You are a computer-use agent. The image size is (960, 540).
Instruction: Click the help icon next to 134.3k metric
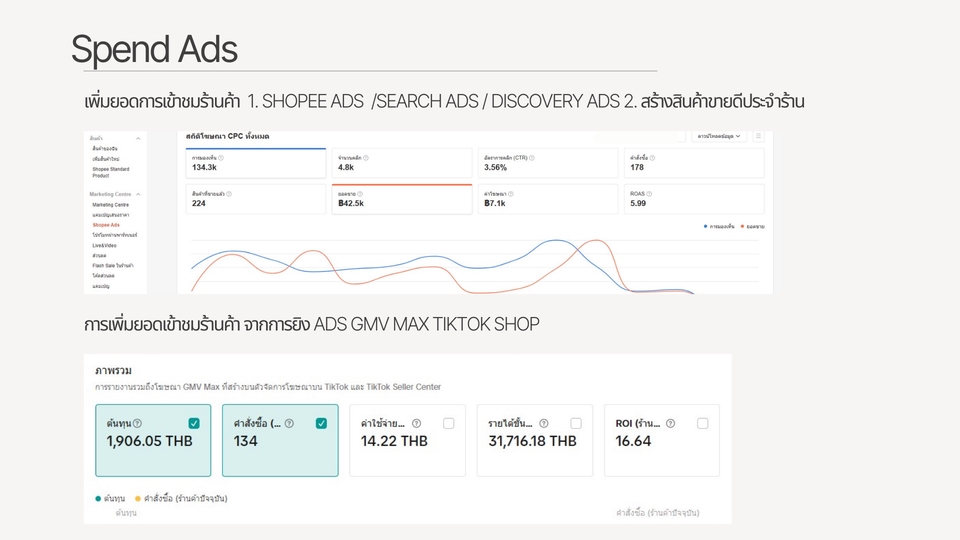point(221,158)
